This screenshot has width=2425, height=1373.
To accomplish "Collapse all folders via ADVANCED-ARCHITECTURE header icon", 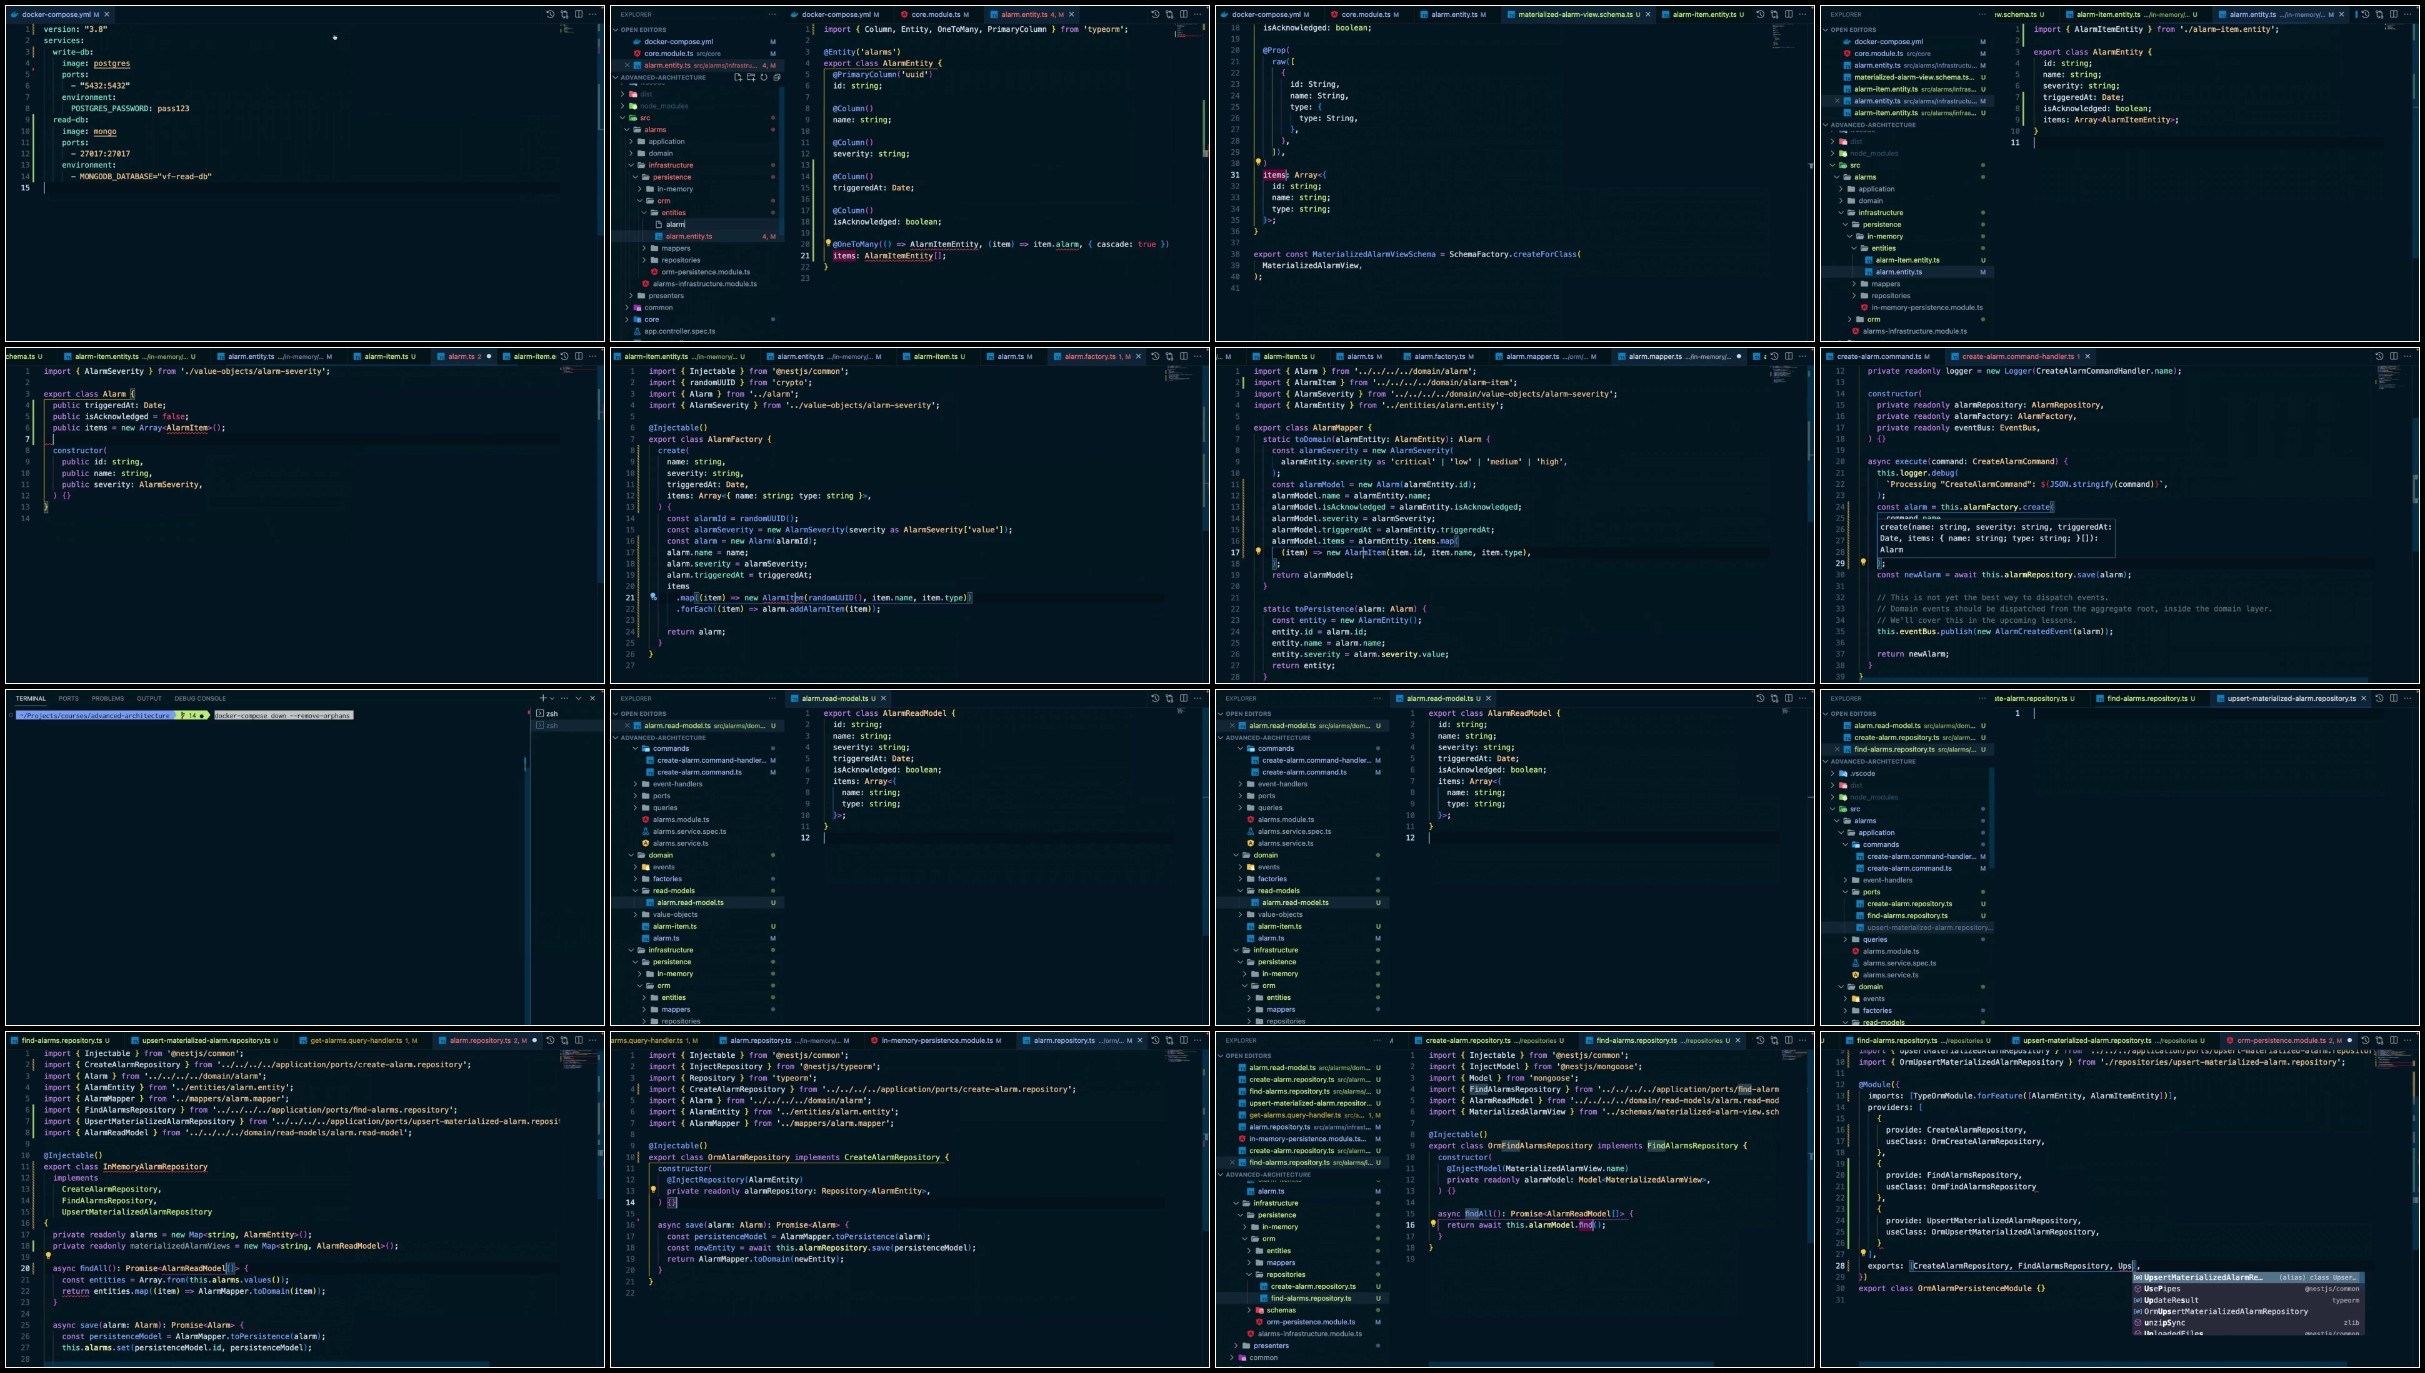I will pyautogui.click(x=777, y=77).
